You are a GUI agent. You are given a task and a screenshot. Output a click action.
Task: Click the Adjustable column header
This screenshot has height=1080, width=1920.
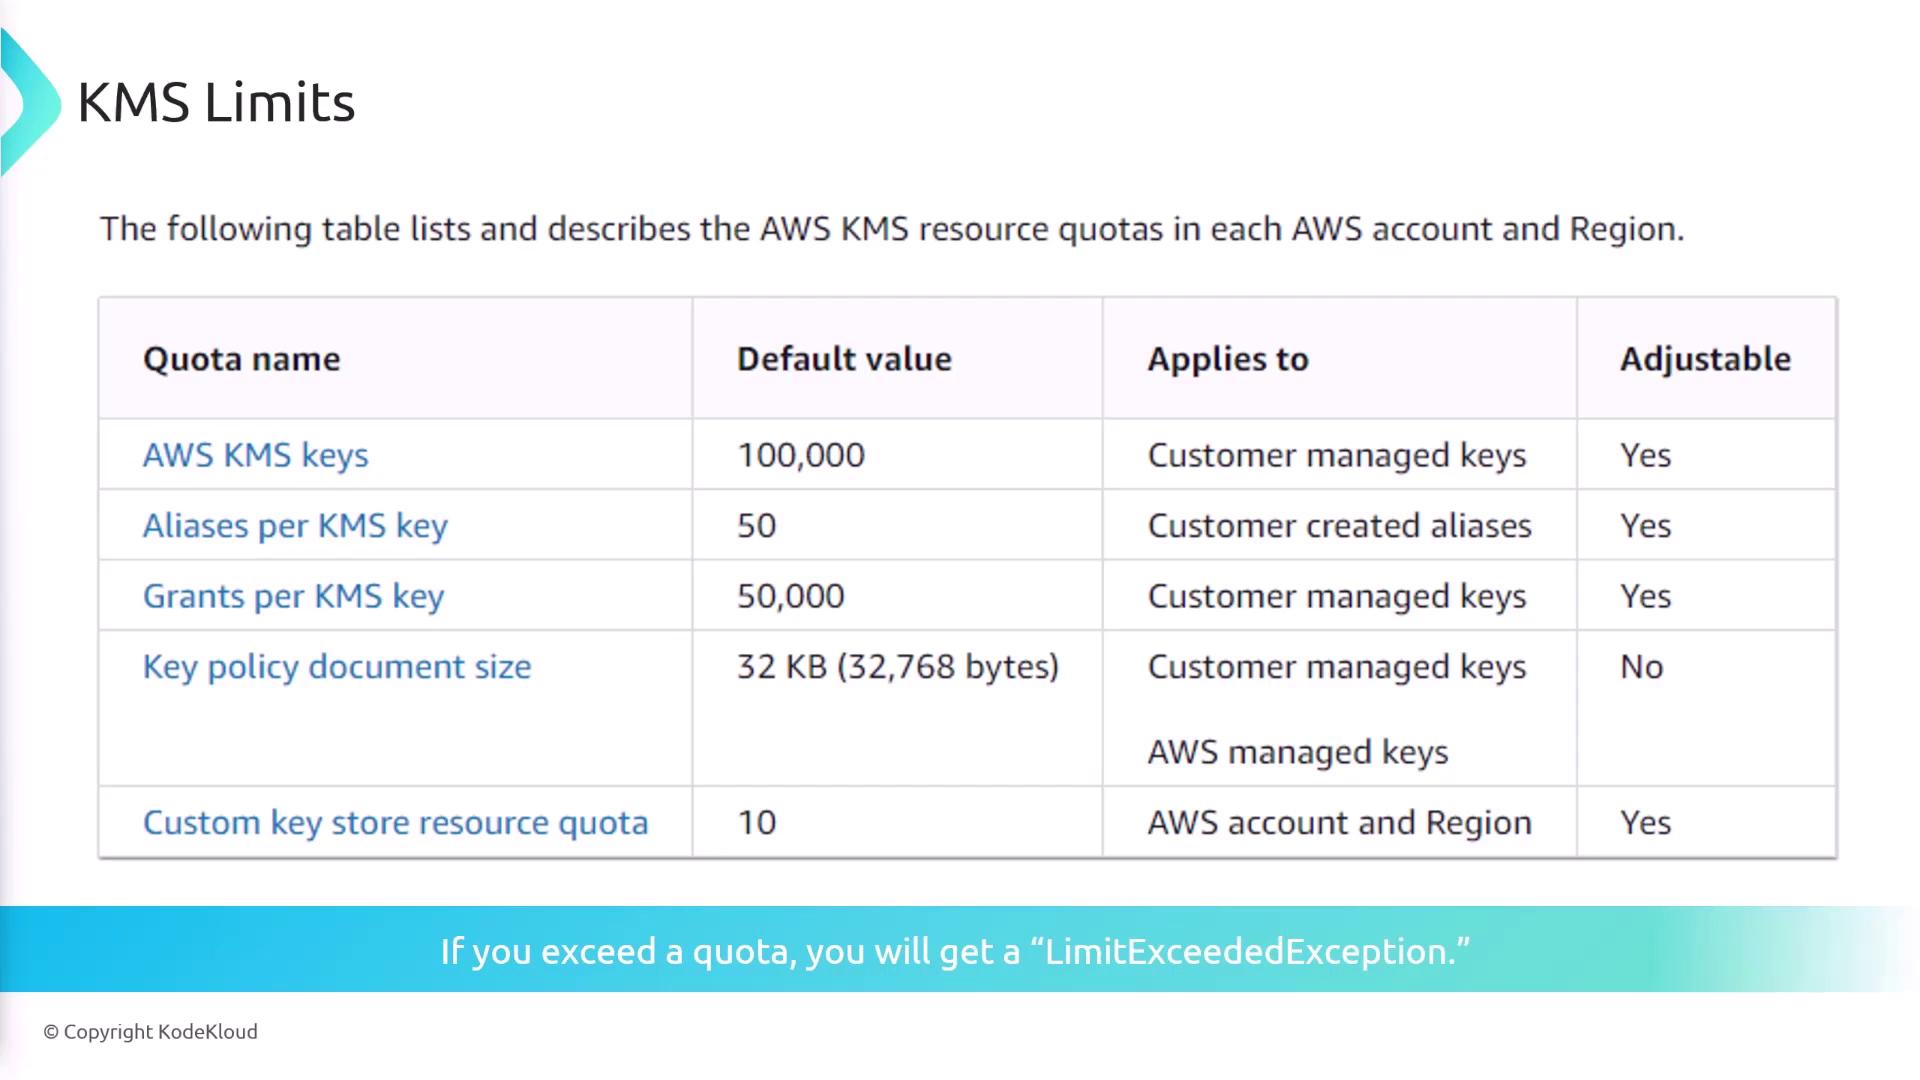pyautogui.click(x=1705, y=359)
